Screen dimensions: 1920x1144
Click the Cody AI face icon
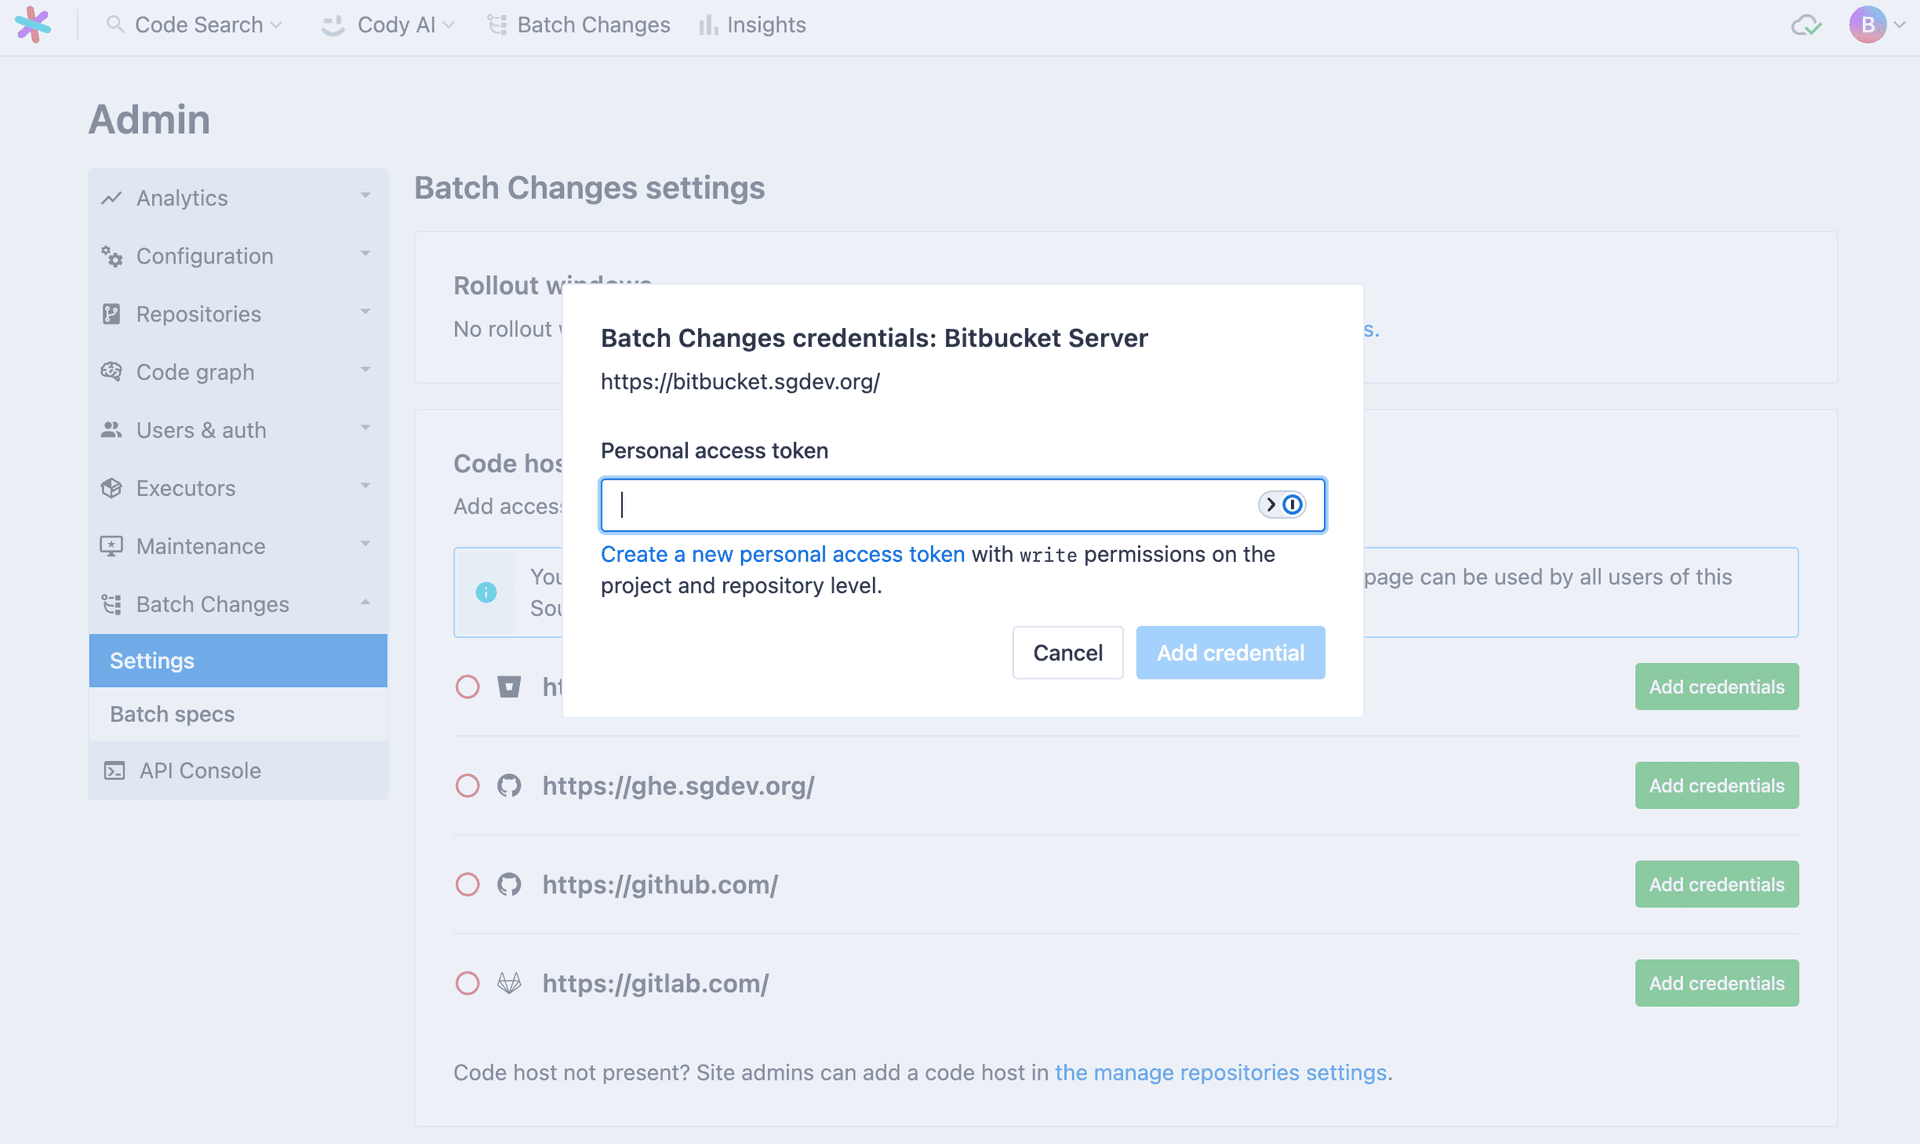point(333,25)
